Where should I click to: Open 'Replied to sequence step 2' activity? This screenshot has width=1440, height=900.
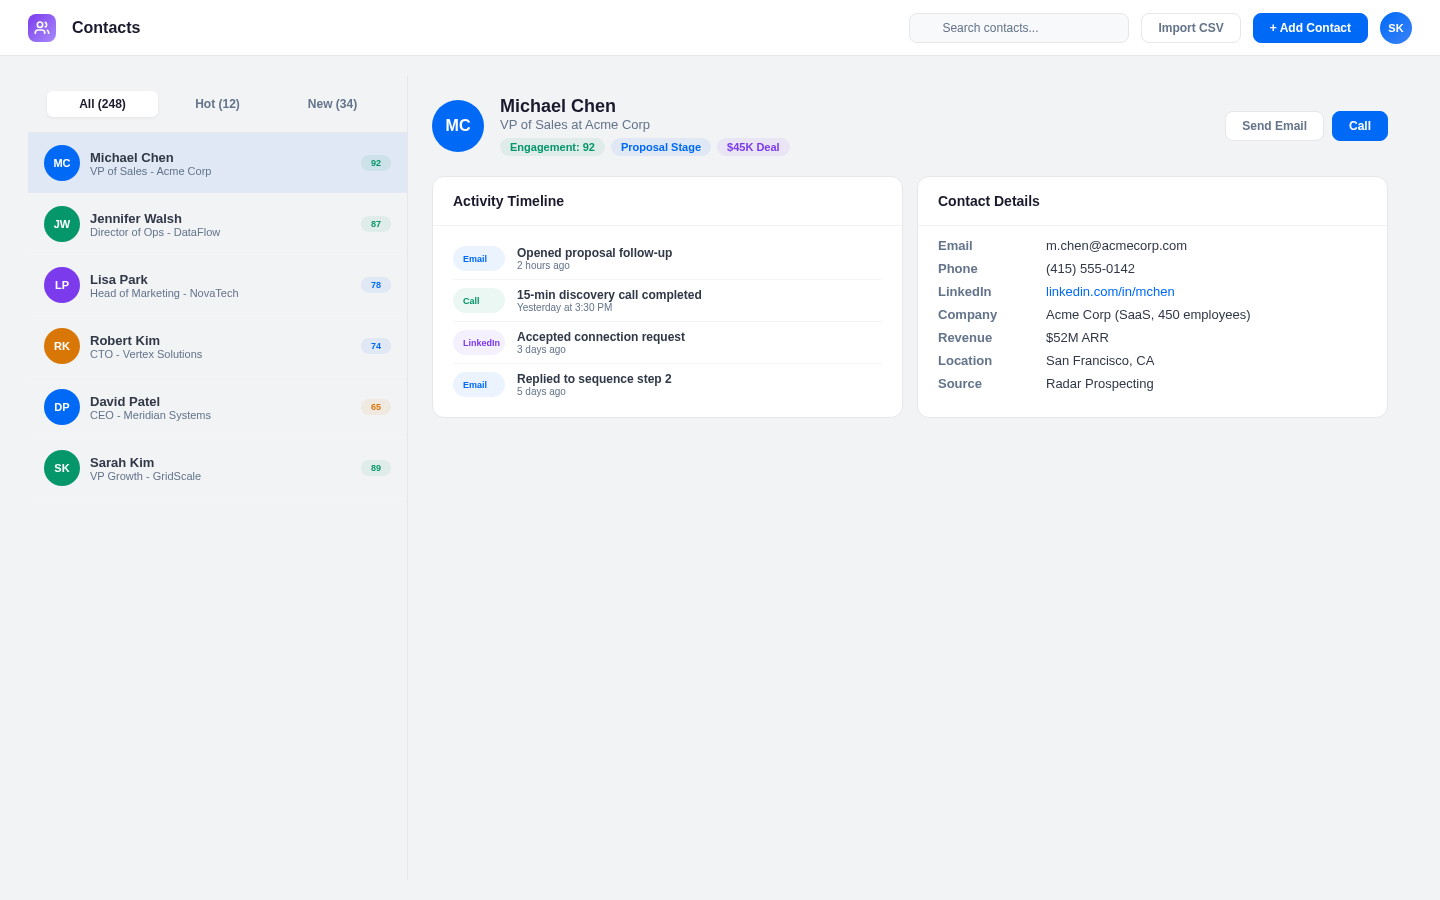(667, 385)
